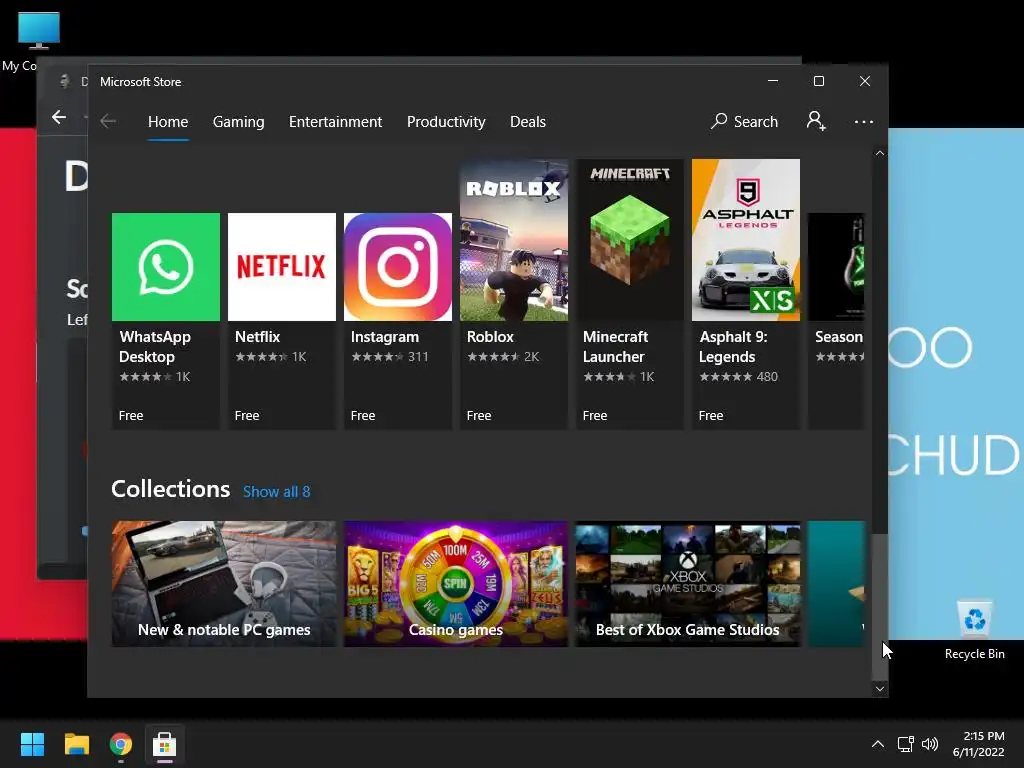Switch to the Home tab
This screenshot has width=1024, height=768.
[168, 121]
